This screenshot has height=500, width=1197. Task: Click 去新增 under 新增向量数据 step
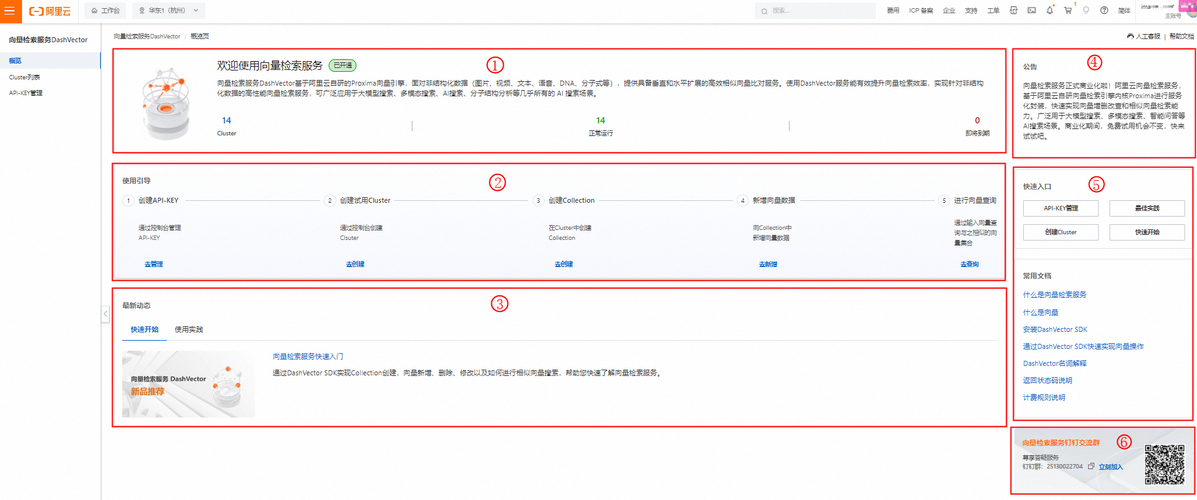(x=767, y=264)
